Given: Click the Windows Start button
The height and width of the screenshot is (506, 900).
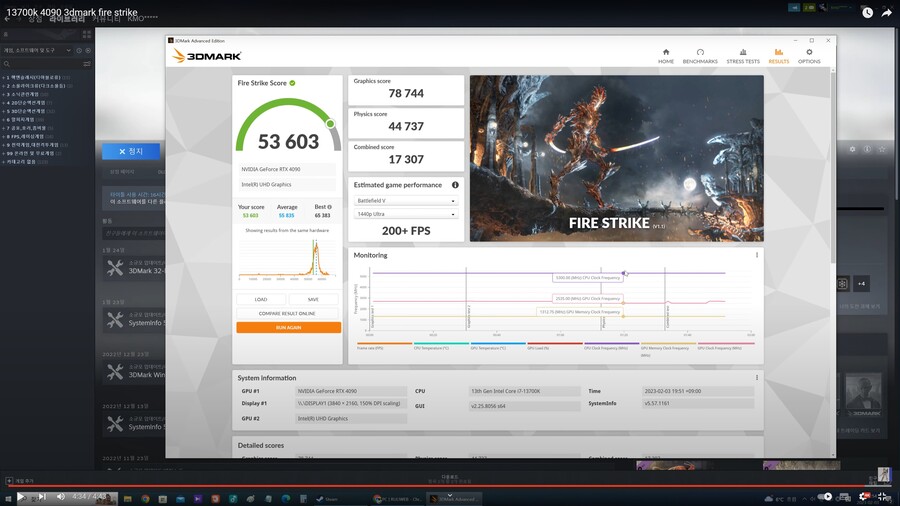Looking at the screenshot, I should tap(7, 499).
